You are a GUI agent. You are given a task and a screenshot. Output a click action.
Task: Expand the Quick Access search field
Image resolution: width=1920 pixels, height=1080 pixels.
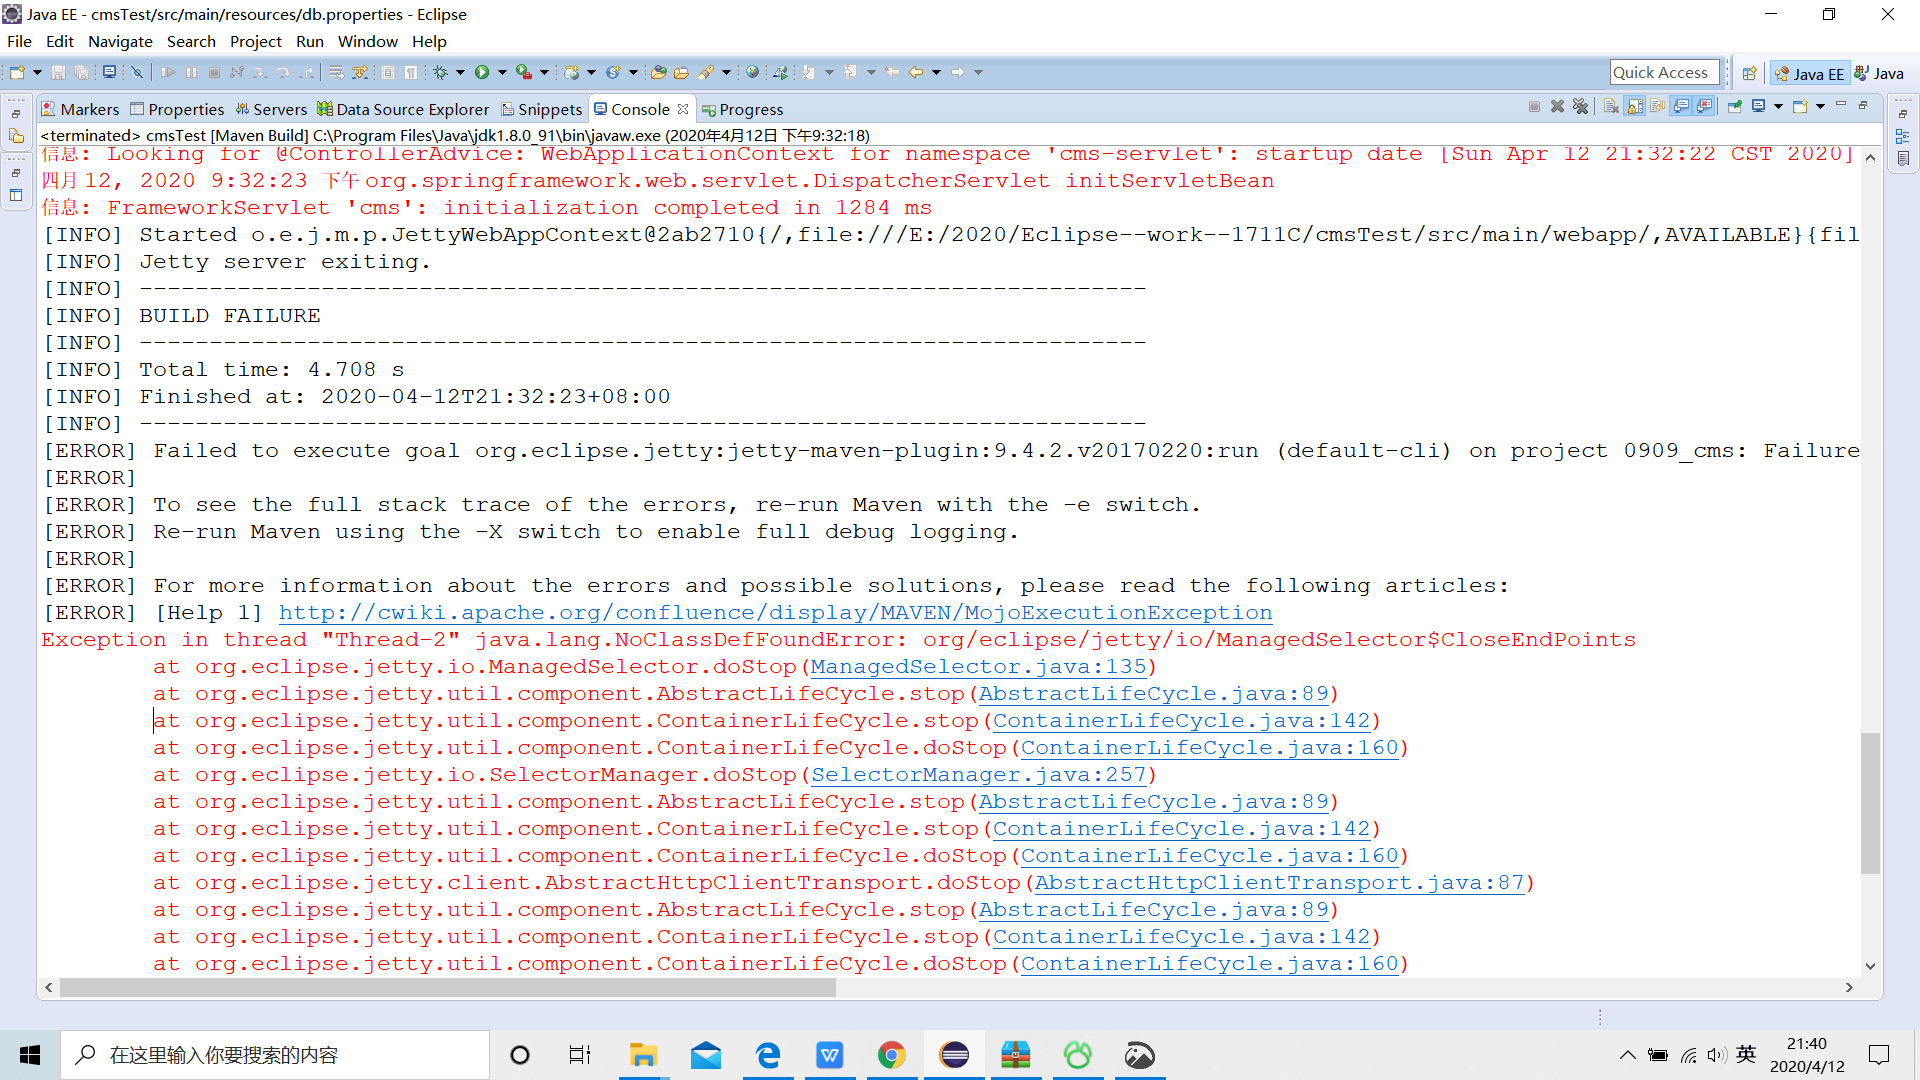point(1667,73)
